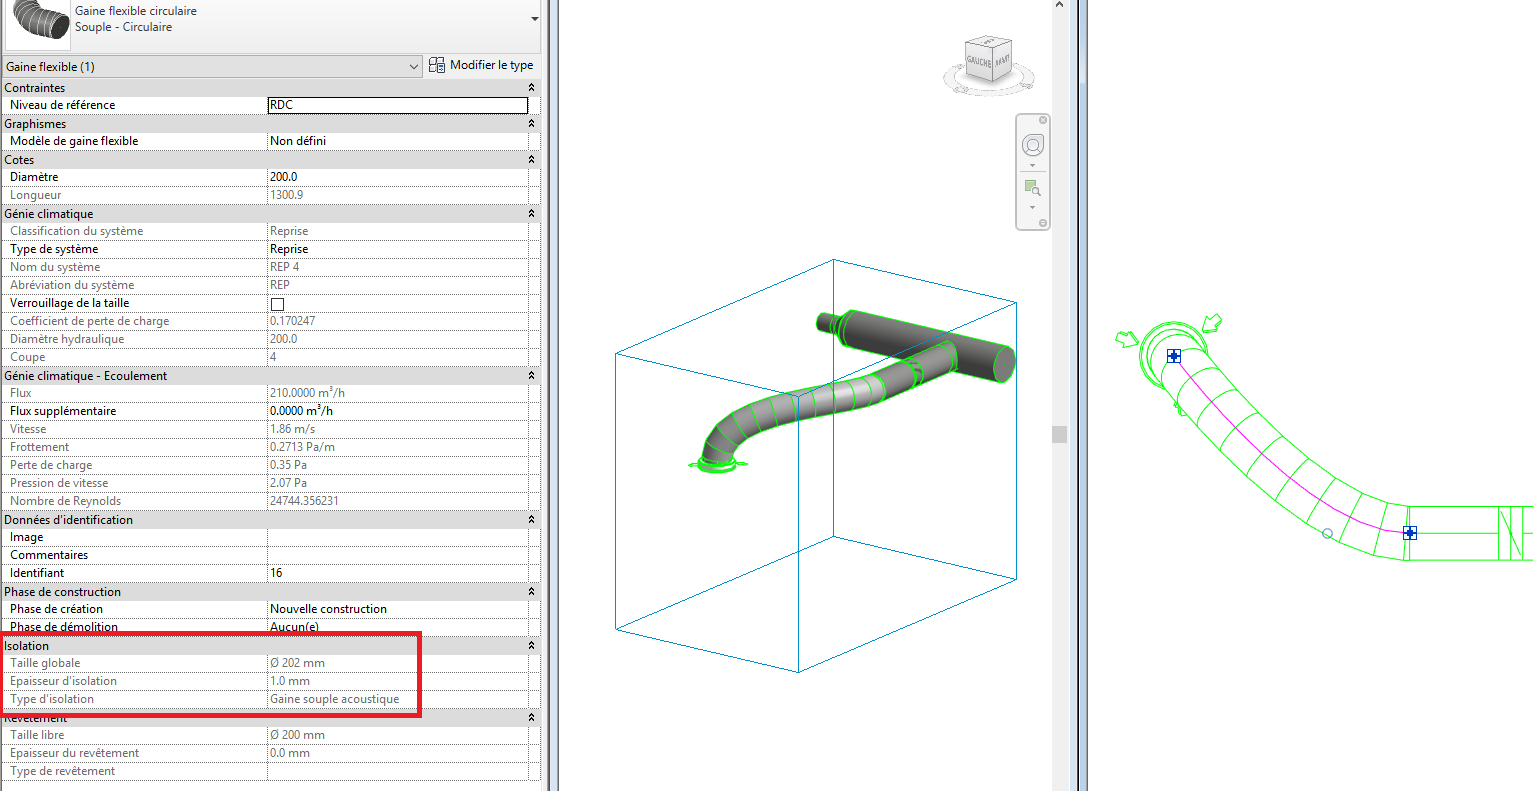Click the flexible duct type thumbnail

[36, 20]
